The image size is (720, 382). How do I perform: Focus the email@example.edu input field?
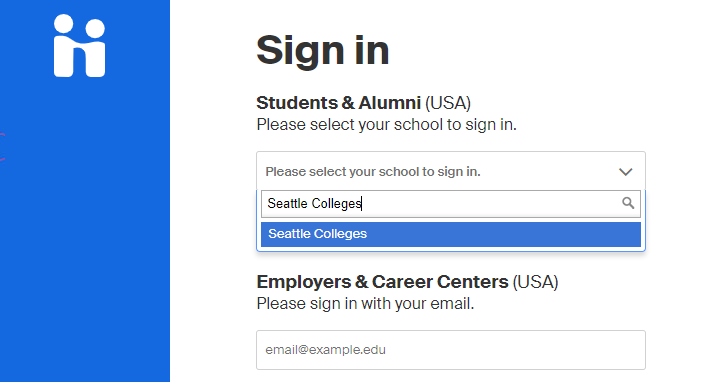[451, 350]
